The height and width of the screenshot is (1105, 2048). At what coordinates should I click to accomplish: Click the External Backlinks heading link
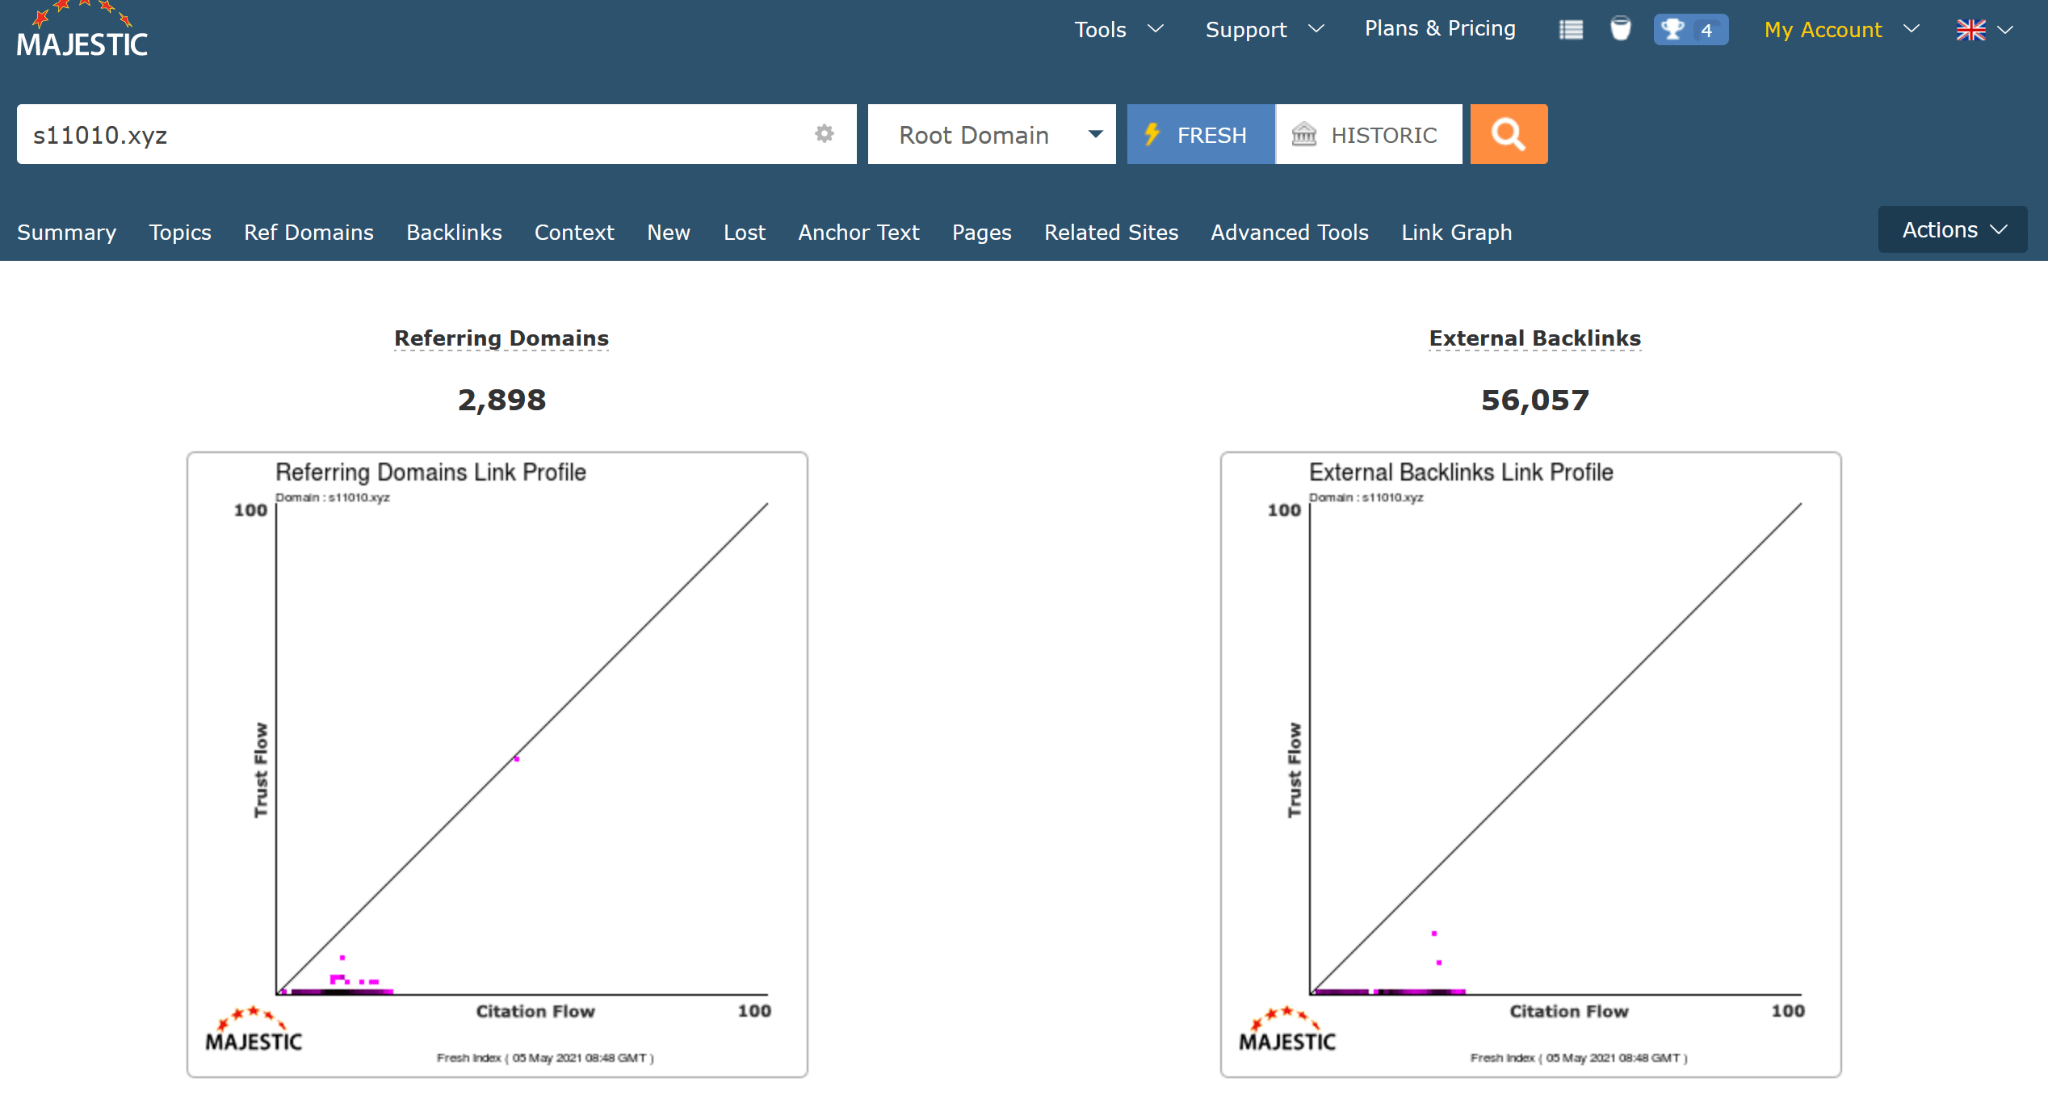[x=1535, y=338]
